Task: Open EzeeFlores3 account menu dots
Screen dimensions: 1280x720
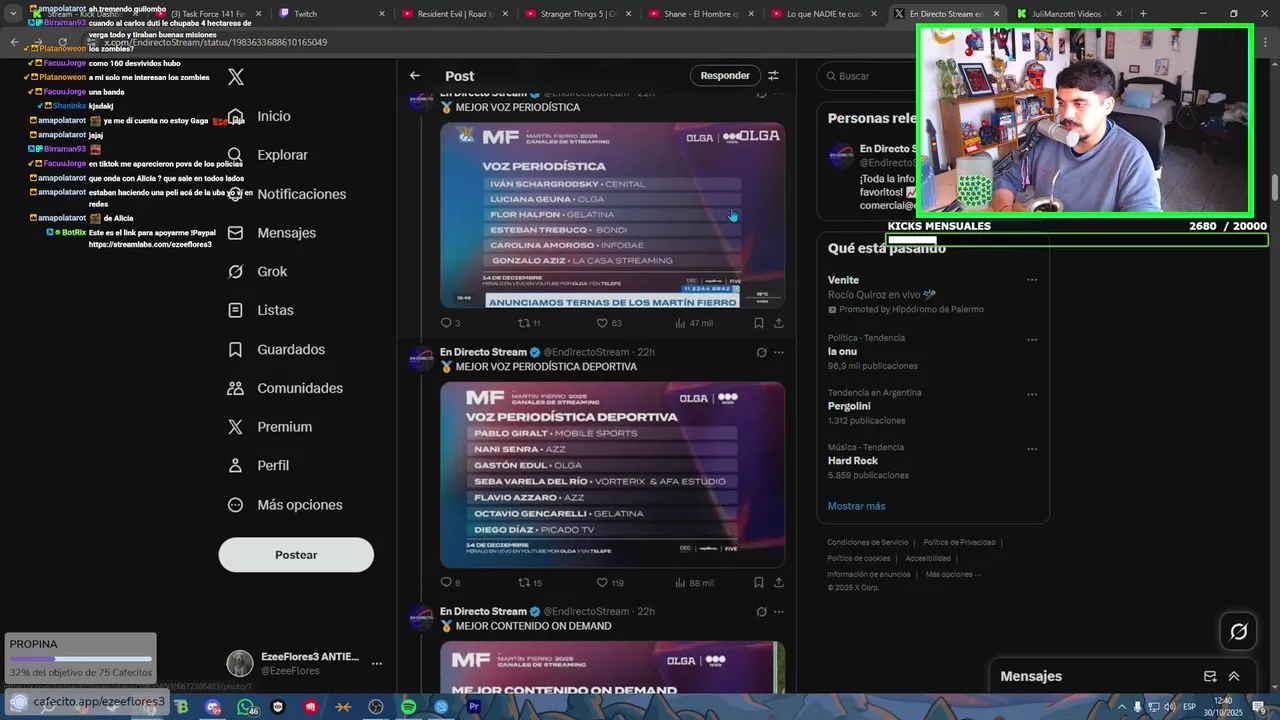Action: tap(377, 663)
